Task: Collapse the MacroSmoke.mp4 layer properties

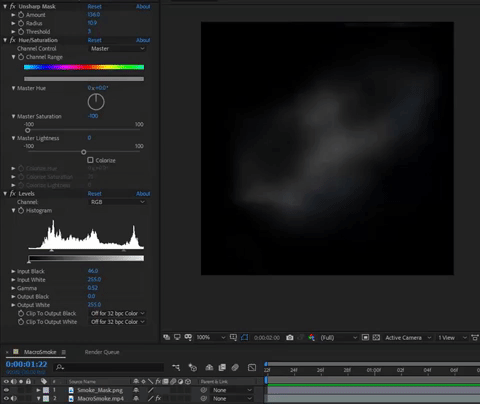Action: pyautogui.click(x=38, y=398)
